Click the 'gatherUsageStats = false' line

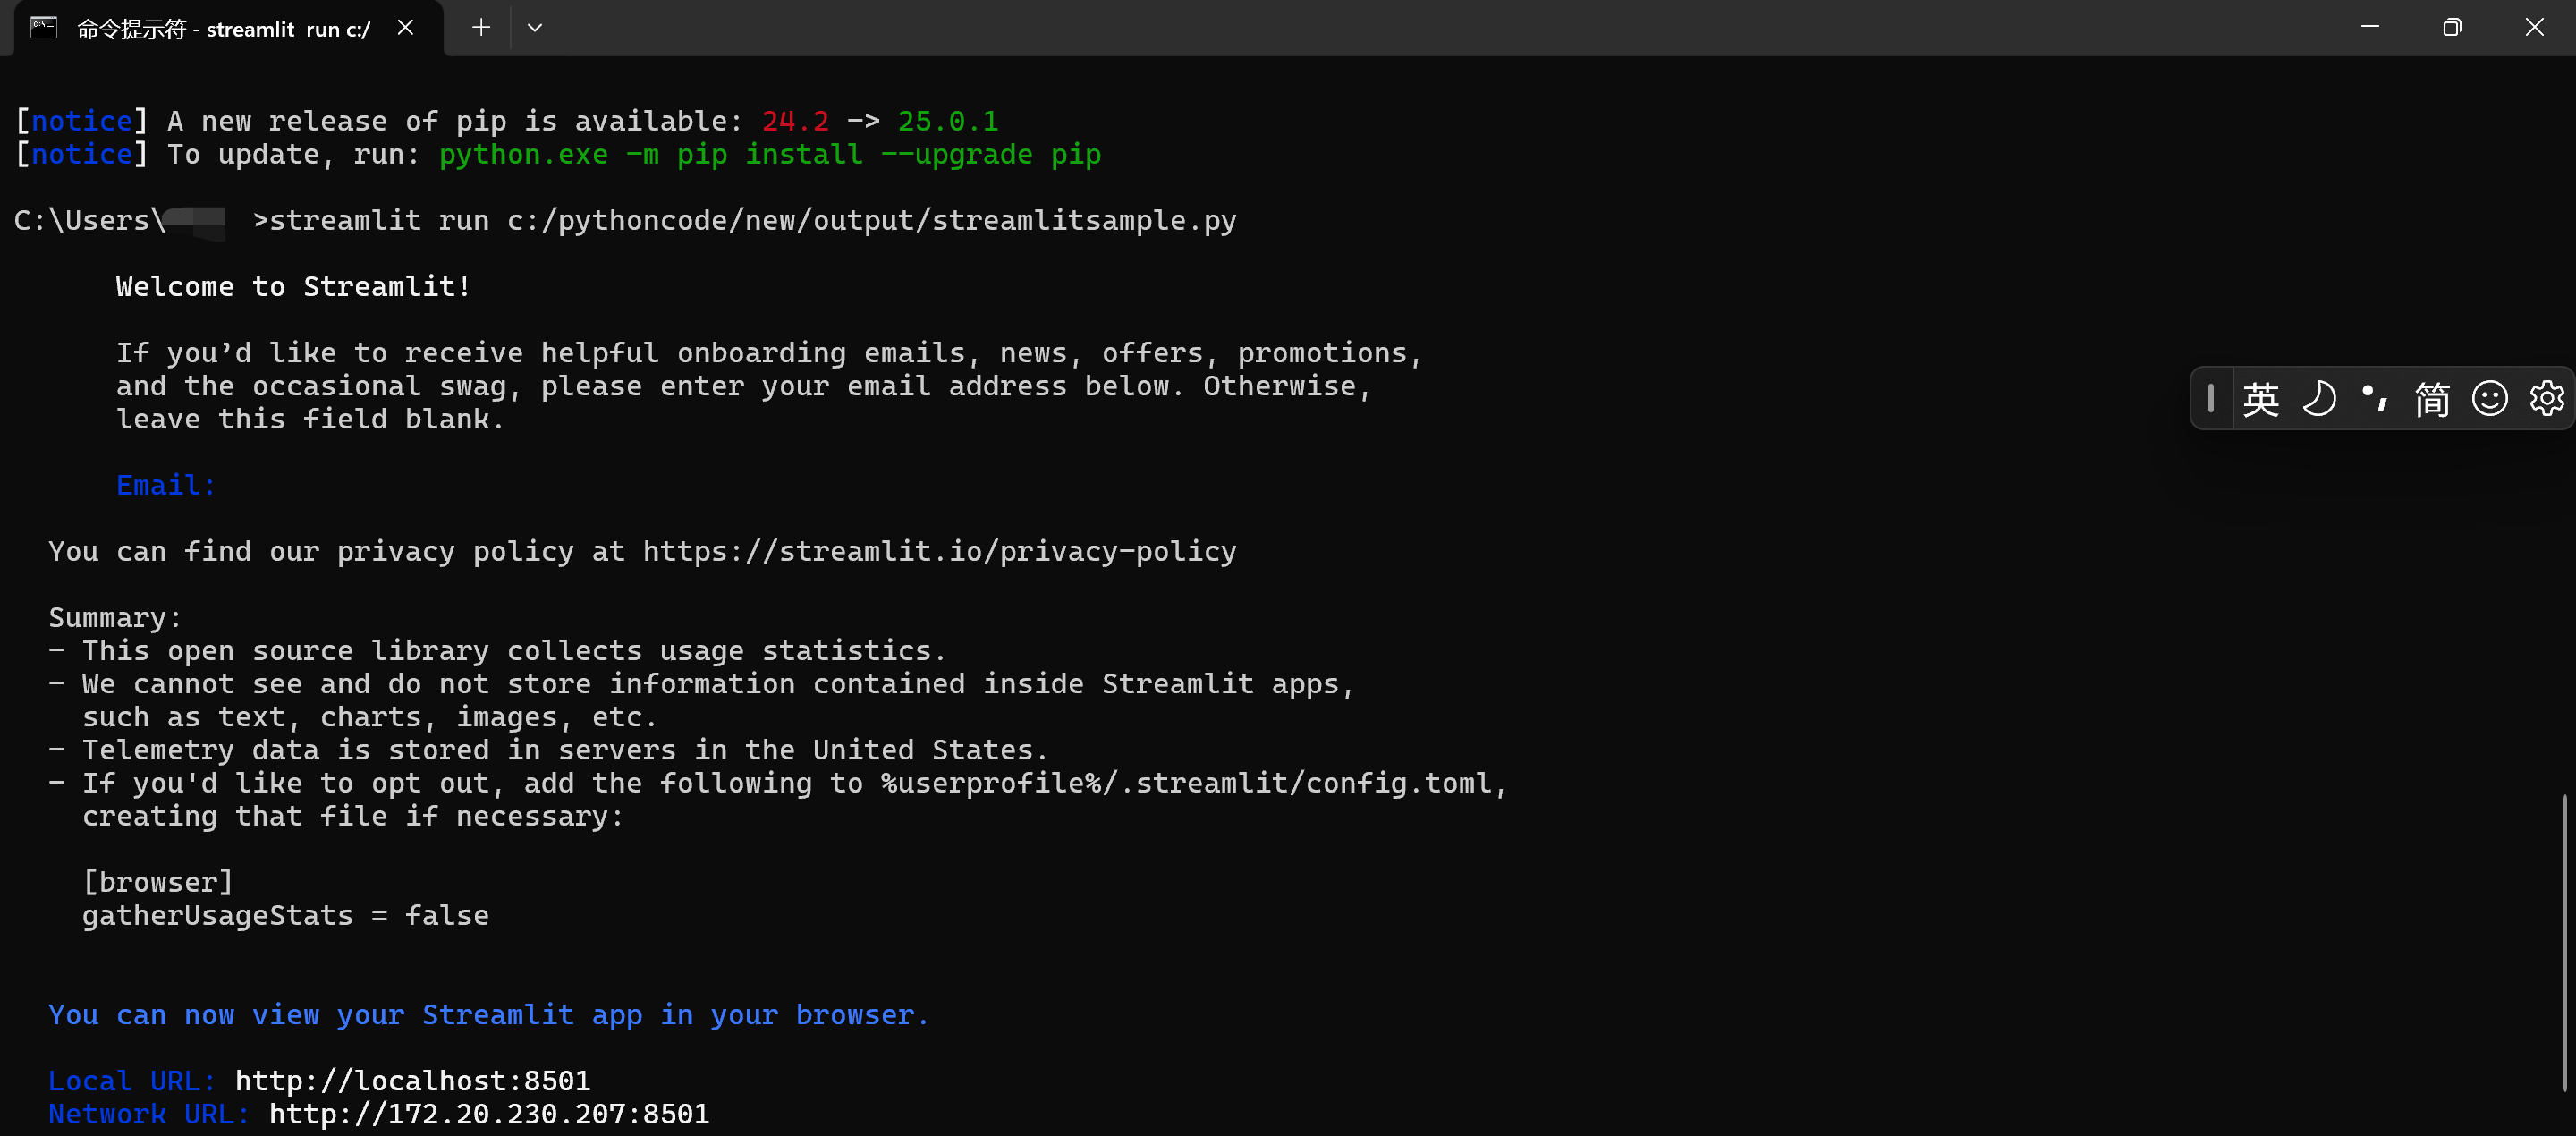coord(285,916)
